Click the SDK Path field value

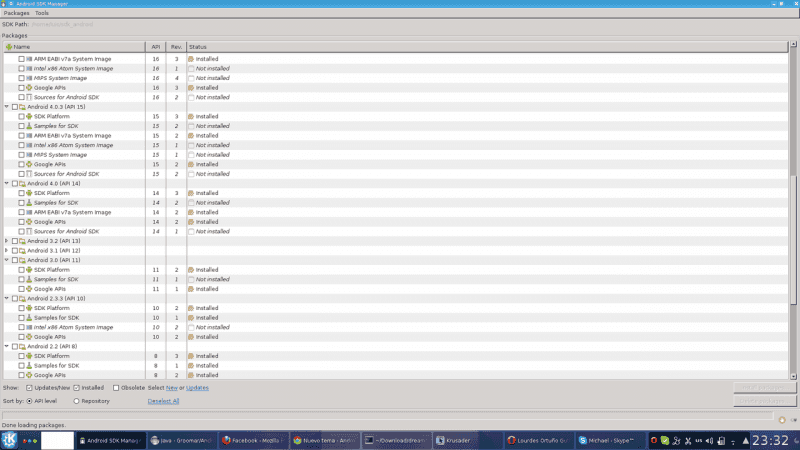62,24
